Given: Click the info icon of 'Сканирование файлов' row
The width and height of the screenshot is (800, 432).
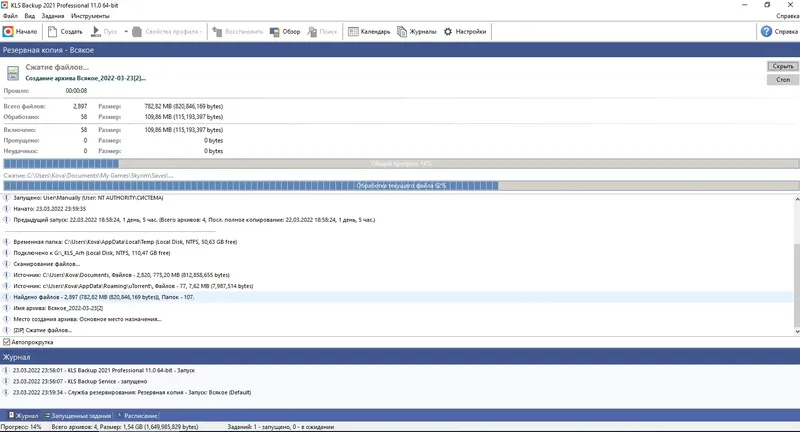Looking at the screenshot, I should click(x=7, y=264).
